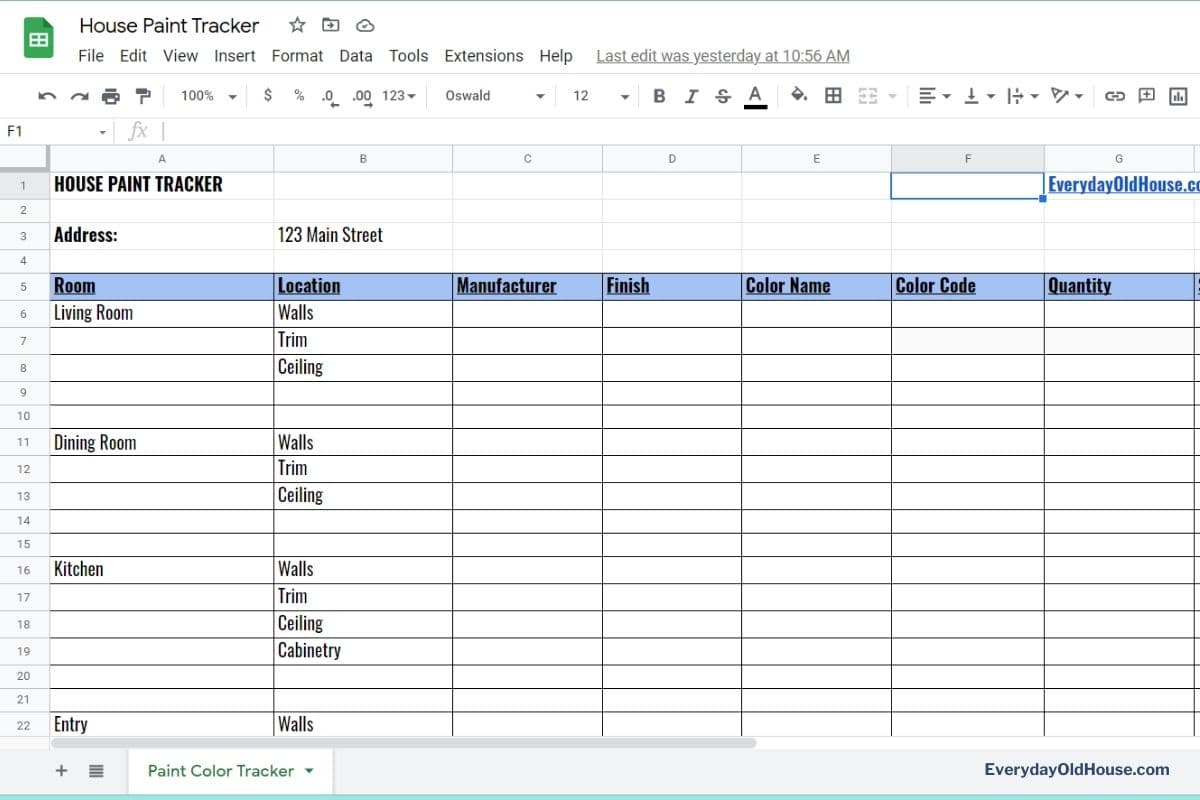Select the Manufacturer header cell

pyautogui.click(x=527, y=286)
